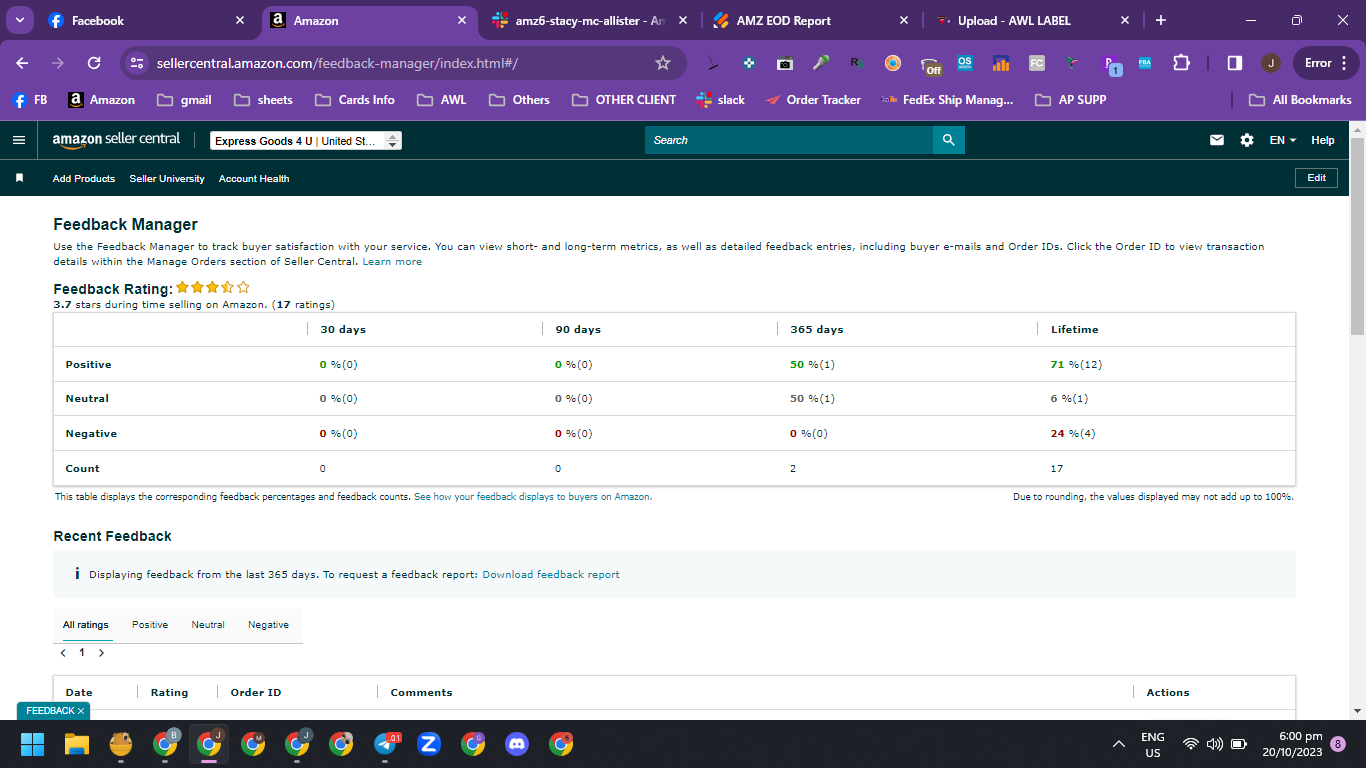
Task: Click the browser address bar URL
Action: pos(337,63)
